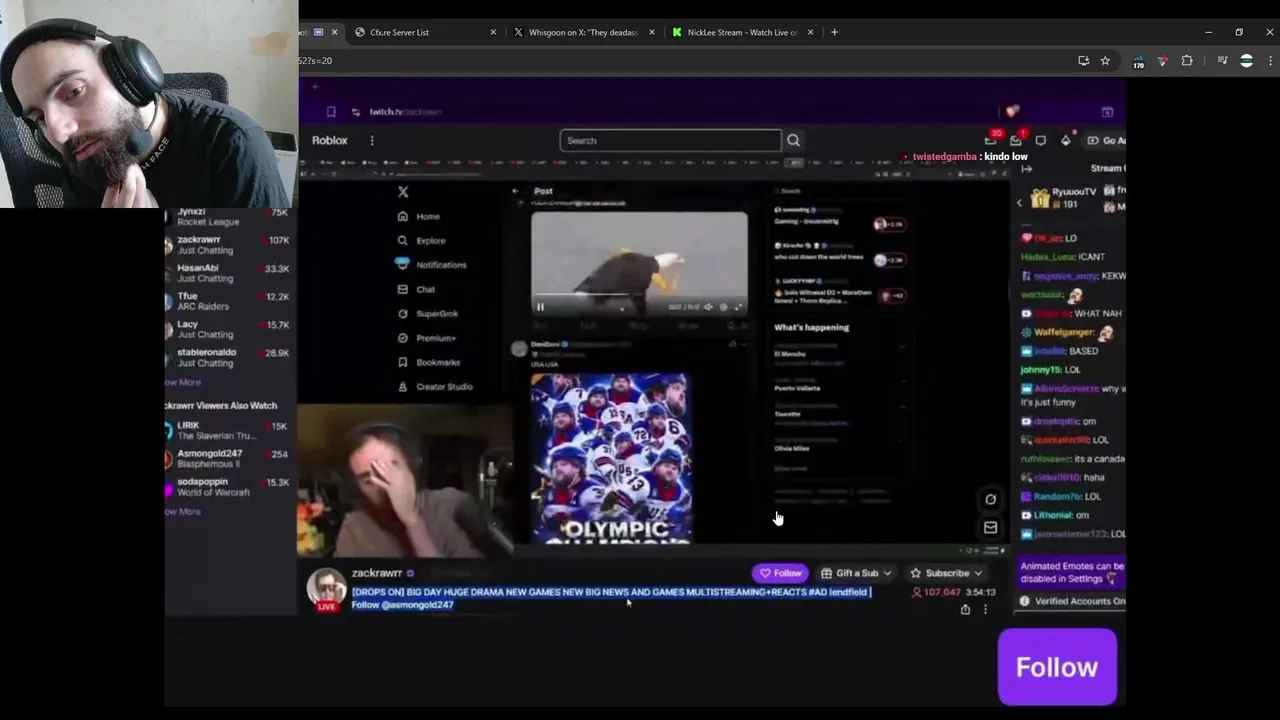The width and height of the screenshot is (1280, 720).
Task: Click the mail envelope icon beside chat
Action: click(x=990, y=528)
